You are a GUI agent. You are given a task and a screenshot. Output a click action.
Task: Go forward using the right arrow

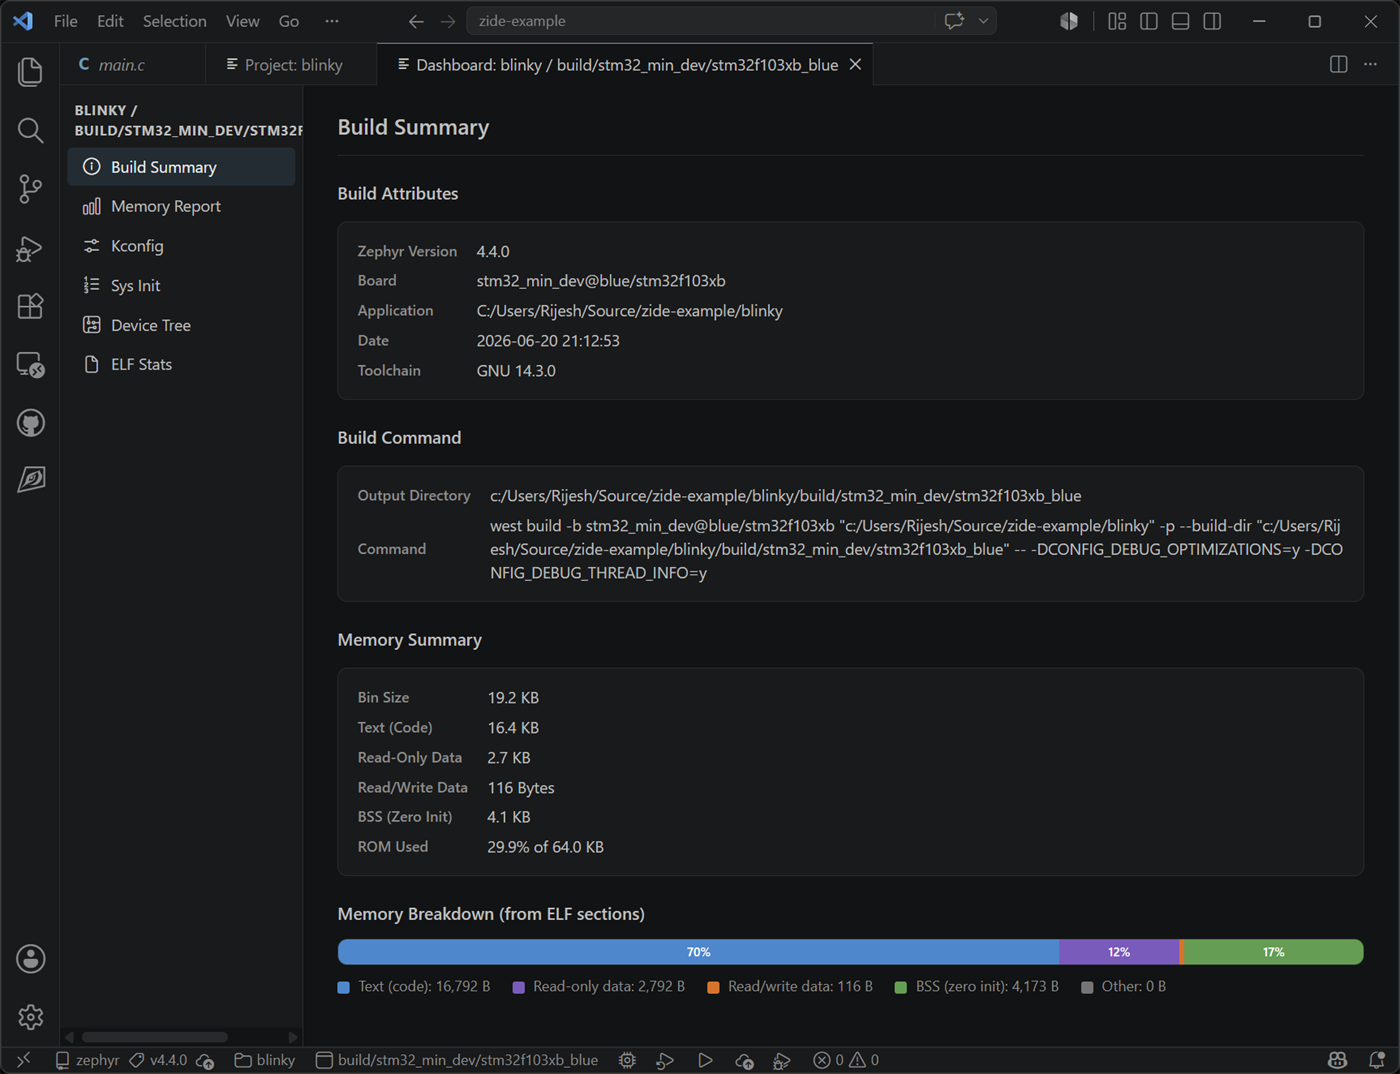click(x=448, y=21)
